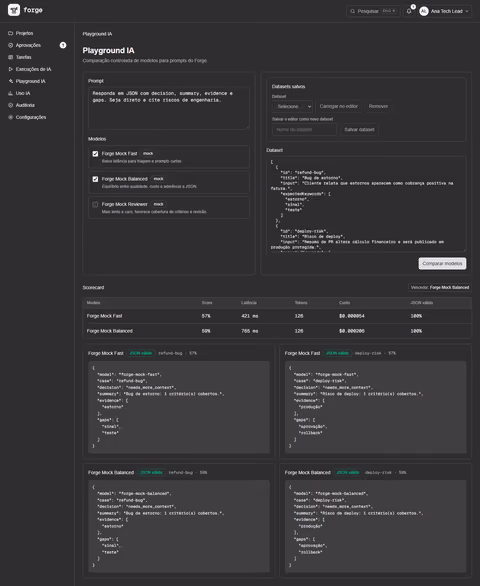Click the 765 ms latency value
This screenshot has height=586, width=480.
[x=250, y=331]
